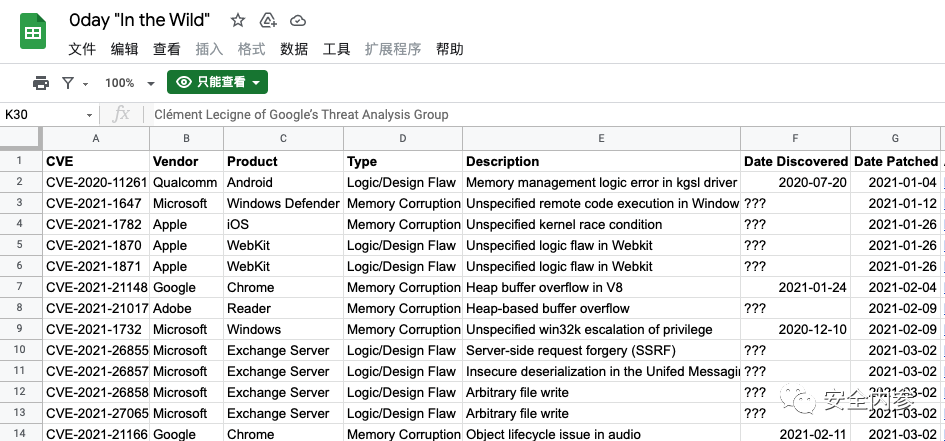The width and height of the screenshot is (945, 441).
Task: Click the formula bar content
Action: [x=301, y=114]
